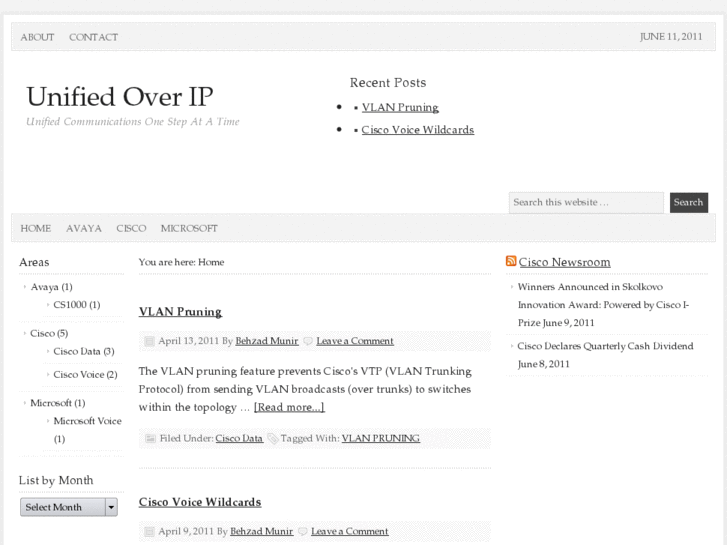Click the Unified Communications One Step tagline
727x545 pixels.
click(133, 122)
